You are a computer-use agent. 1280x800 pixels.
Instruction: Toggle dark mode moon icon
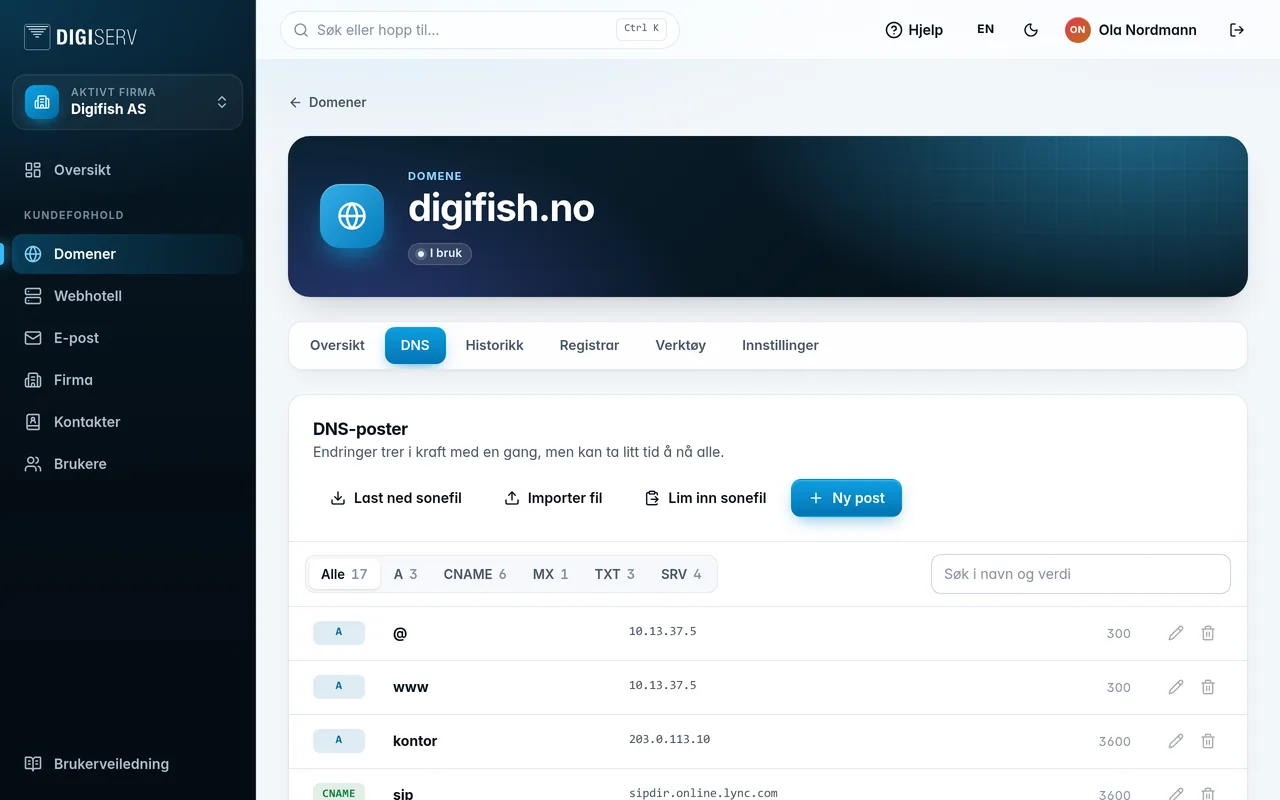[1031, 30]
